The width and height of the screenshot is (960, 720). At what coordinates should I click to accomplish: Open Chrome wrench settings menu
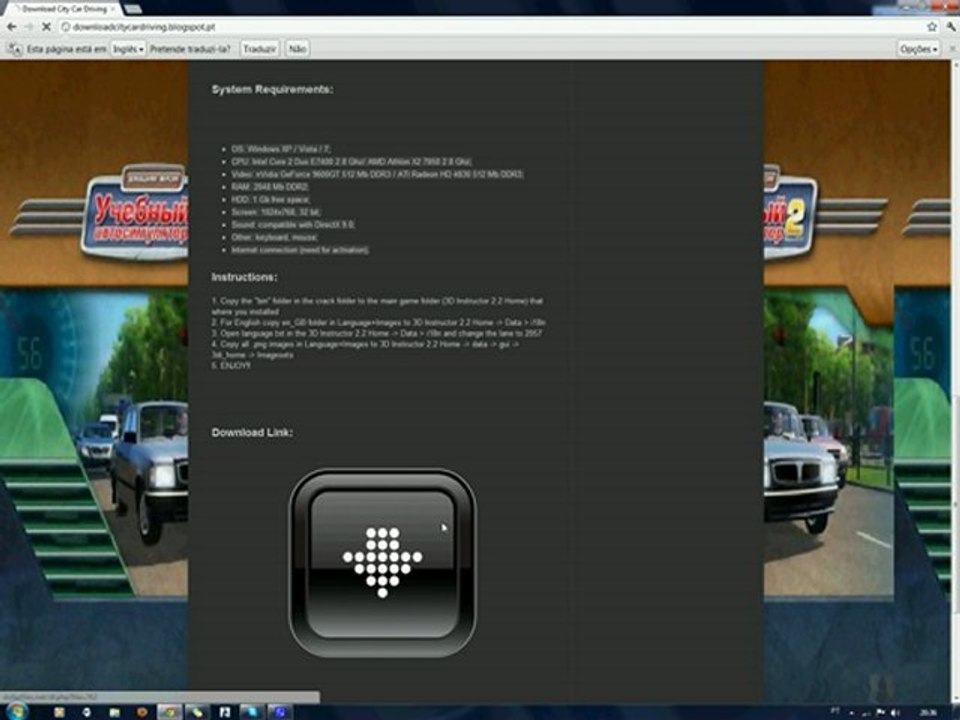click(x=952, y=27)
